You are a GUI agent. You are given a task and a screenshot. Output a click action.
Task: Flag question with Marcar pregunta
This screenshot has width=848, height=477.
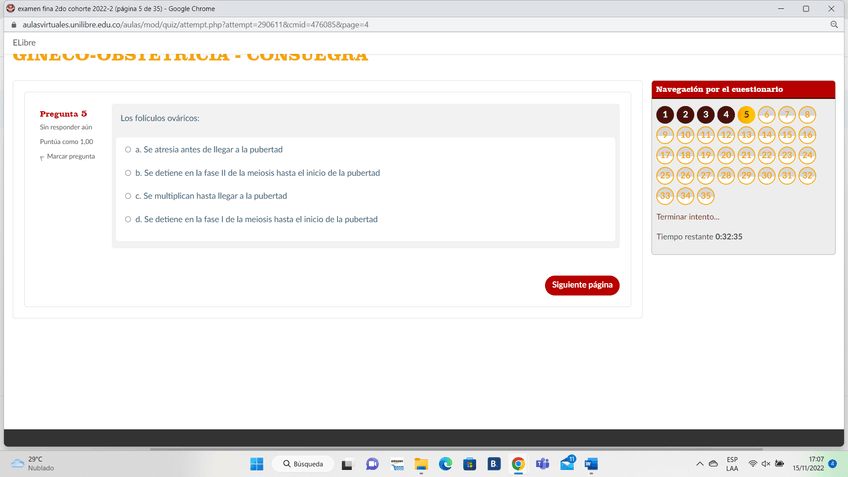68,157
